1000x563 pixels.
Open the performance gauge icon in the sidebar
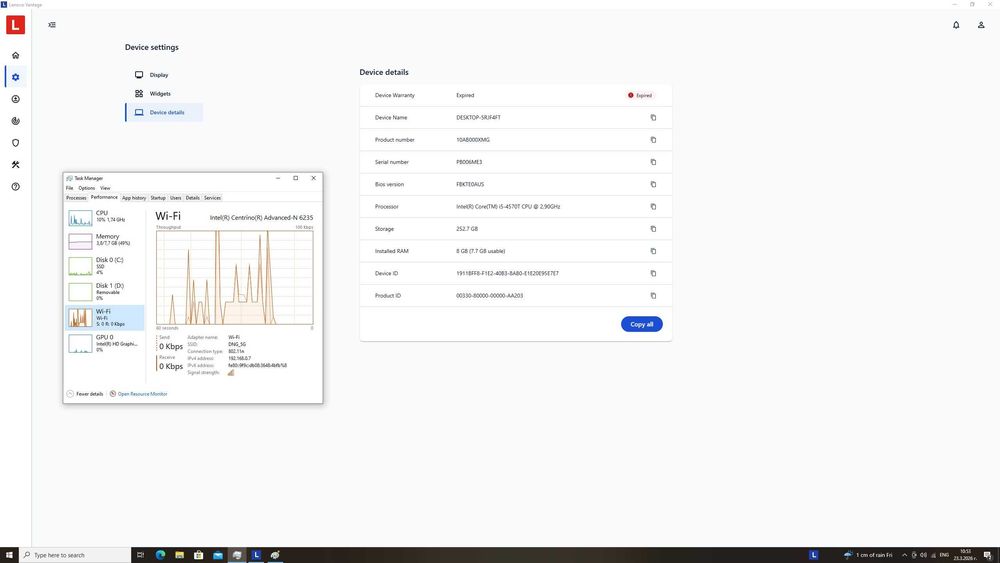tap(15, 121)
